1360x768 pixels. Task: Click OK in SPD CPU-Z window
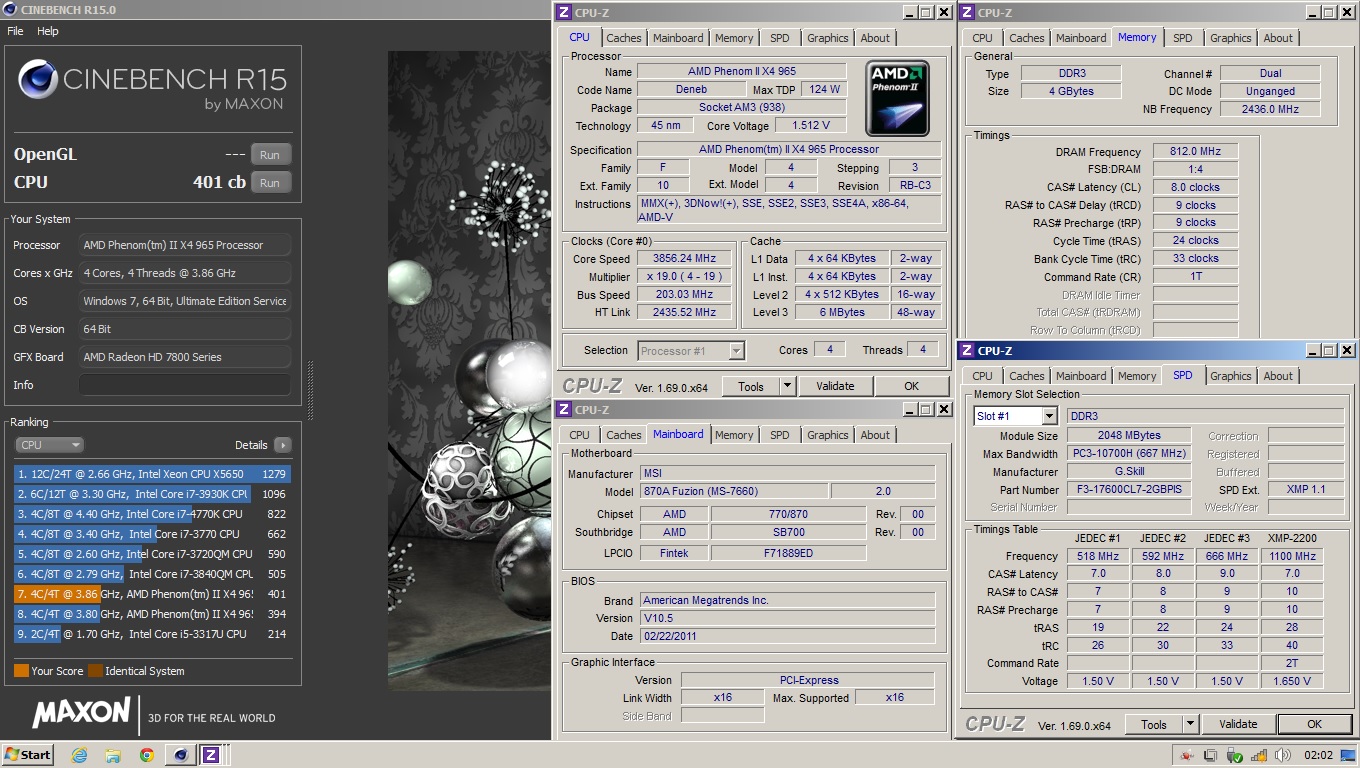point(1314,724)
